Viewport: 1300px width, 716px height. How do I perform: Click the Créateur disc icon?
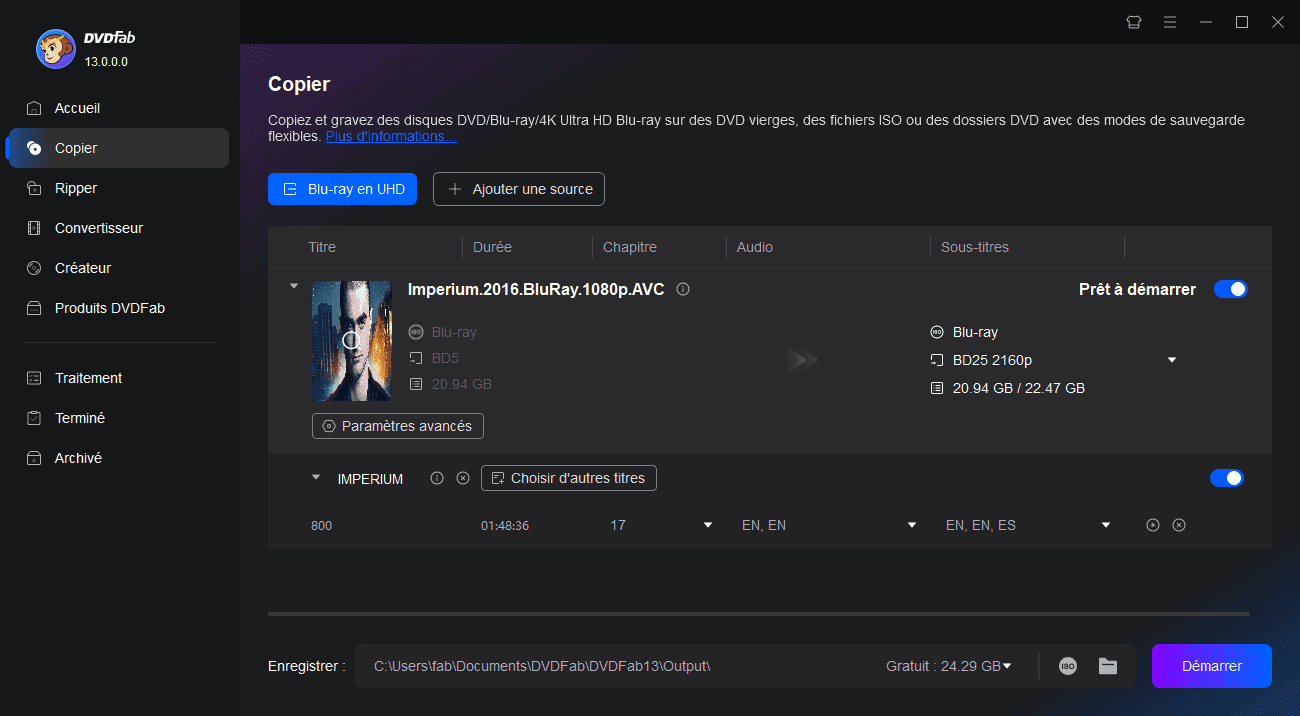coord(34,268)
